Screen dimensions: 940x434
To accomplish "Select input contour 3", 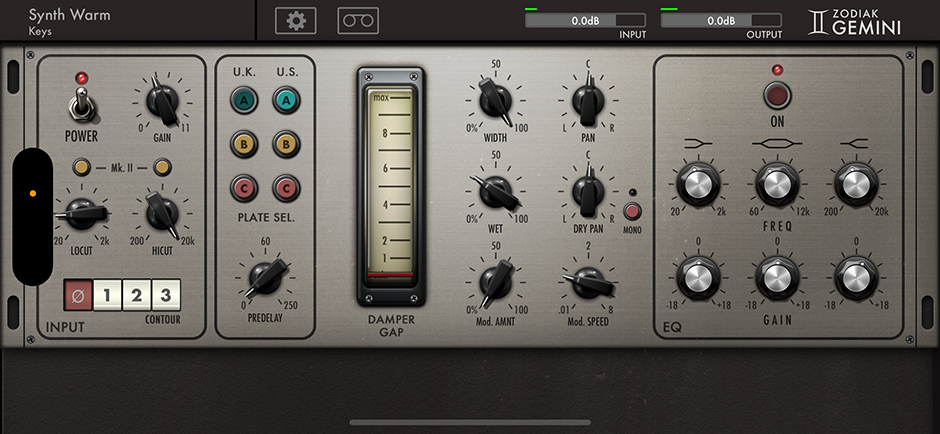I will coord(166,294).
